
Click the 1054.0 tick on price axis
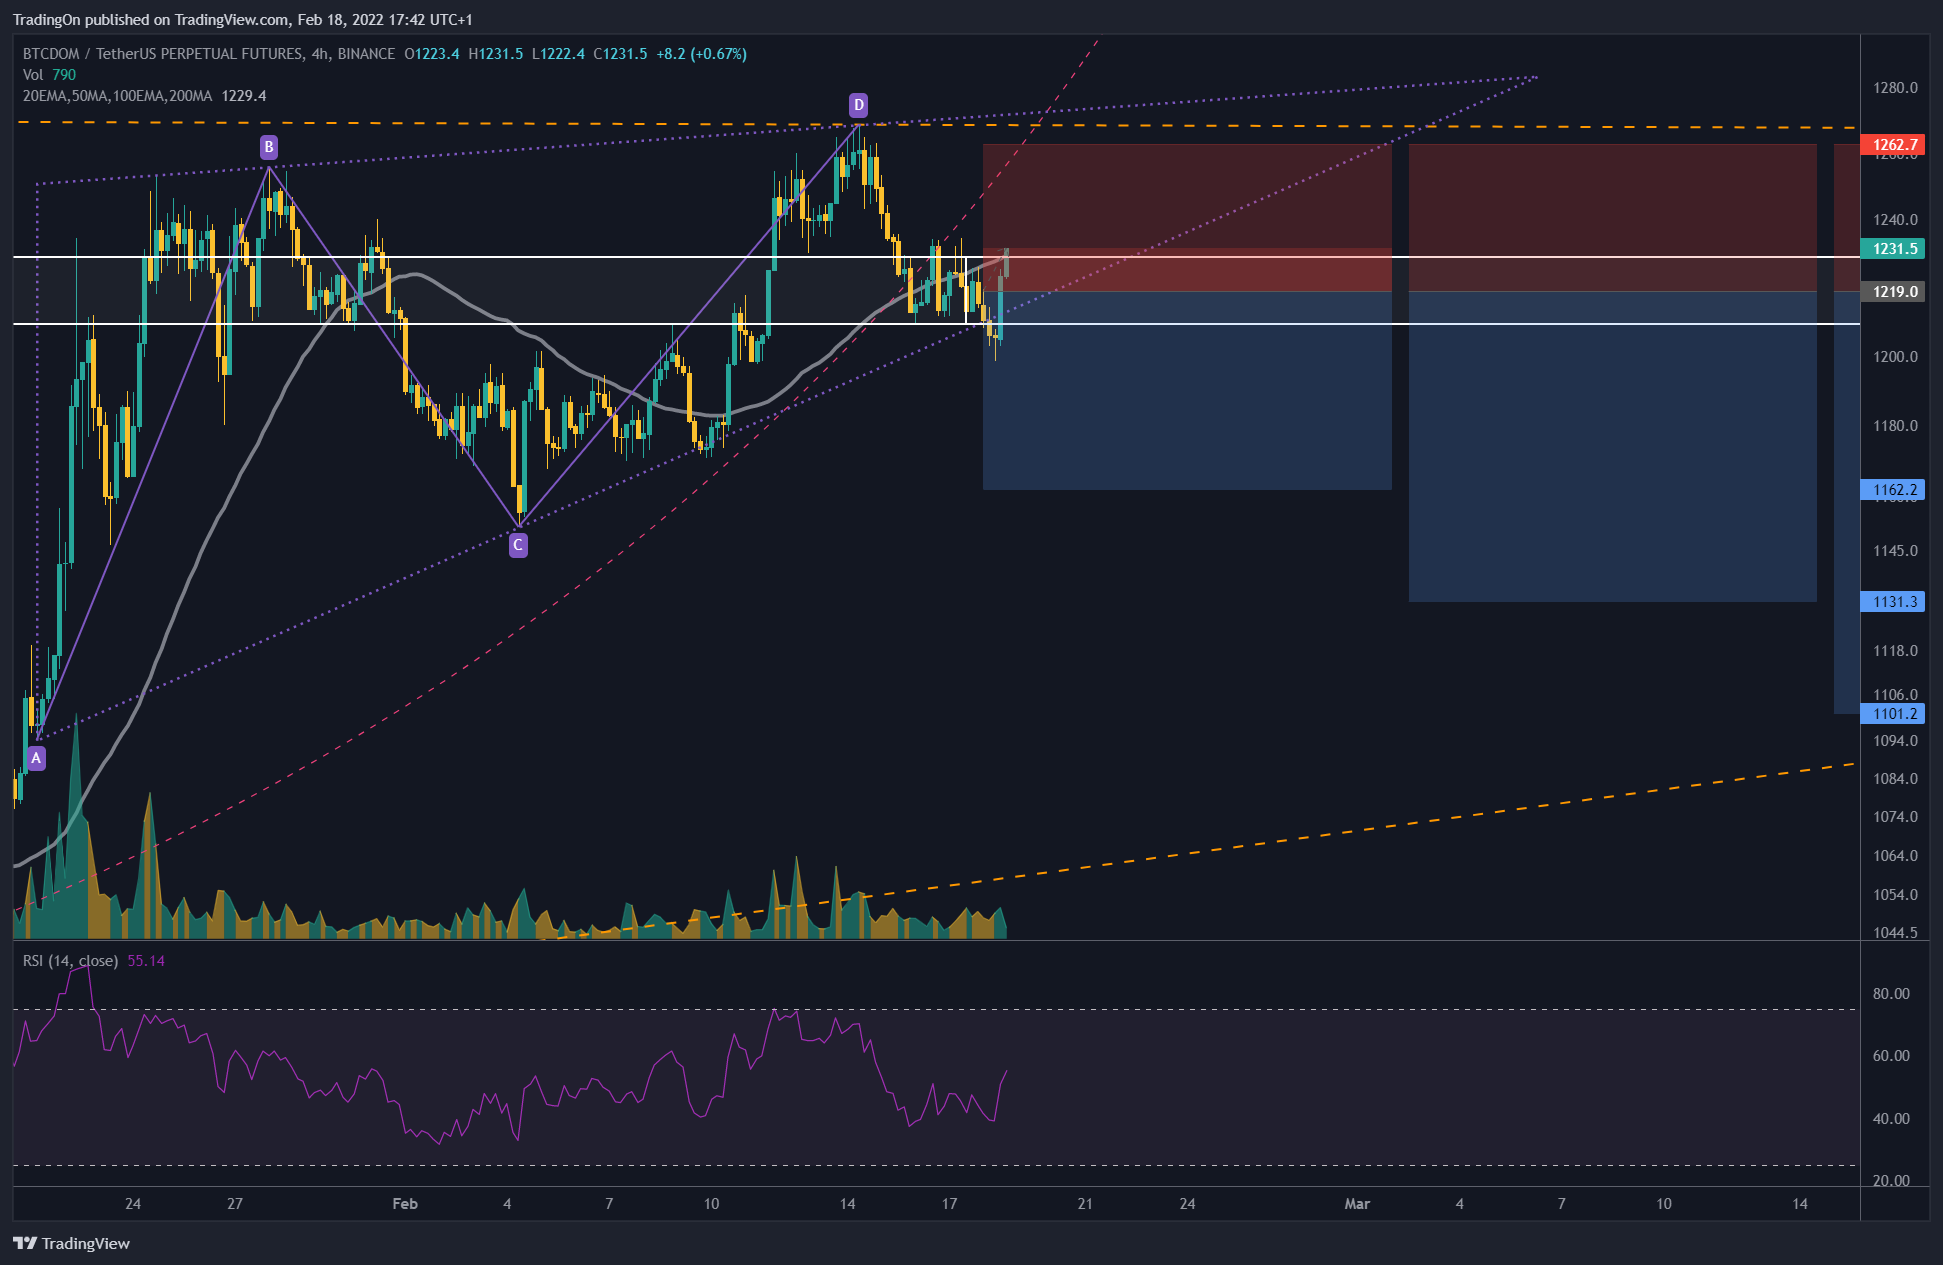(x=1895, y=895)
